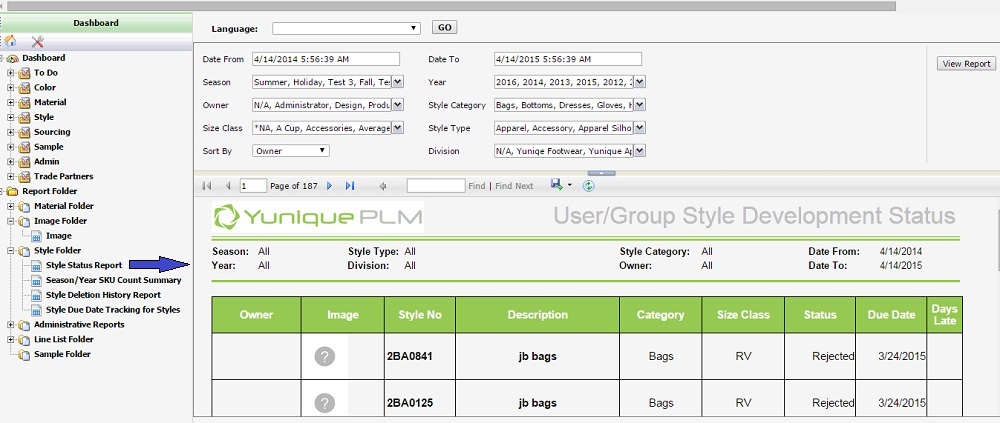Open Style Due Date Tracking for Styles
The image size is (1000, 423).
(113, 310)
